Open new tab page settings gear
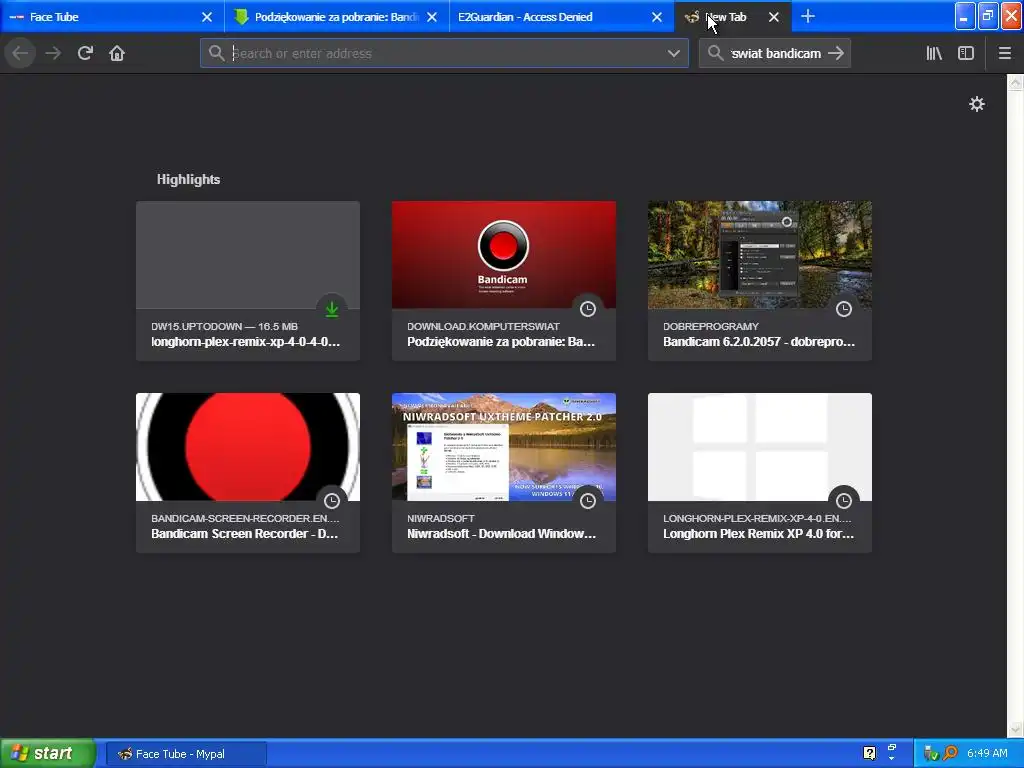This screenshot has height=768, width=1024. 977,104
